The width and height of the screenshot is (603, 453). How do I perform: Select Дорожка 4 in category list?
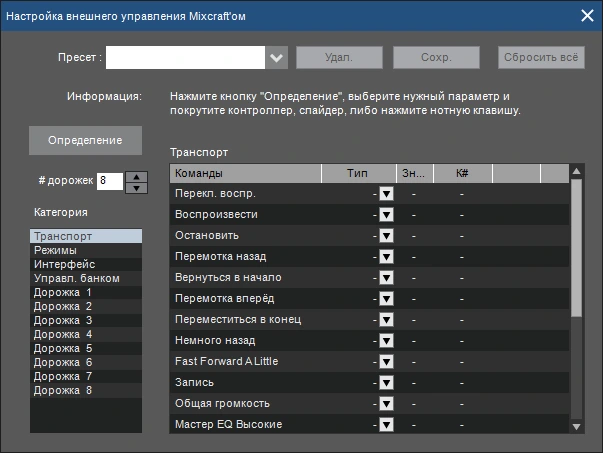coord(86,334)
